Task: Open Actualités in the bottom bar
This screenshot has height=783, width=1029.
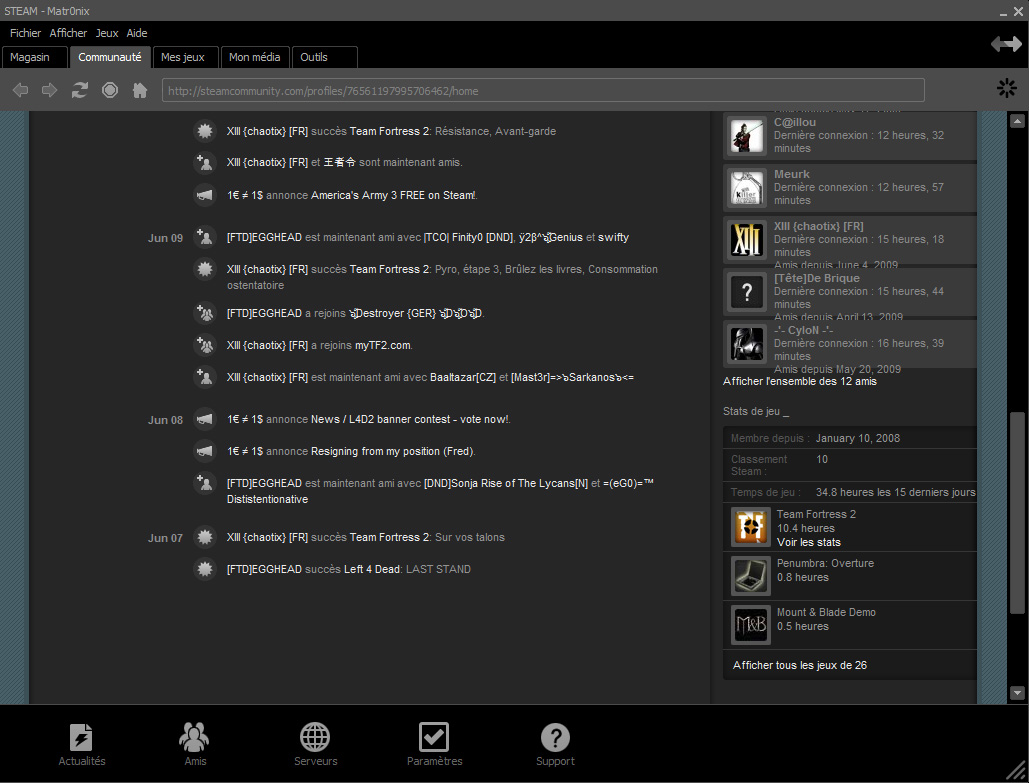Action: [x=82, y=744]
